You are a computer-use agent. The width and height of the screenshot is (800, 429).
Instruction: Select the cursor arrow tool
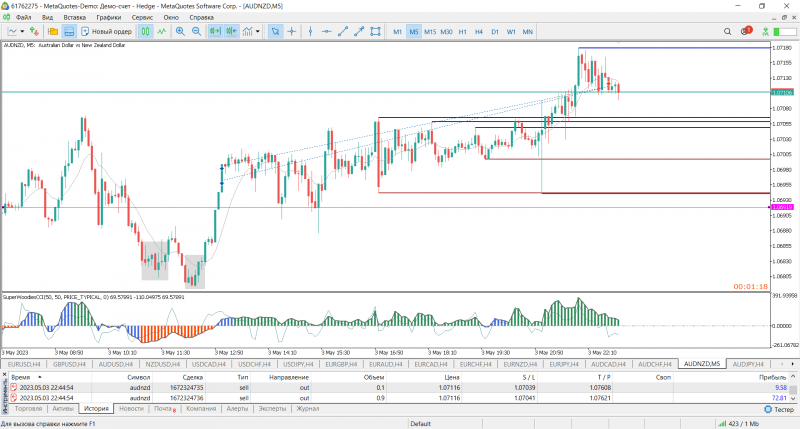(276, 32)
